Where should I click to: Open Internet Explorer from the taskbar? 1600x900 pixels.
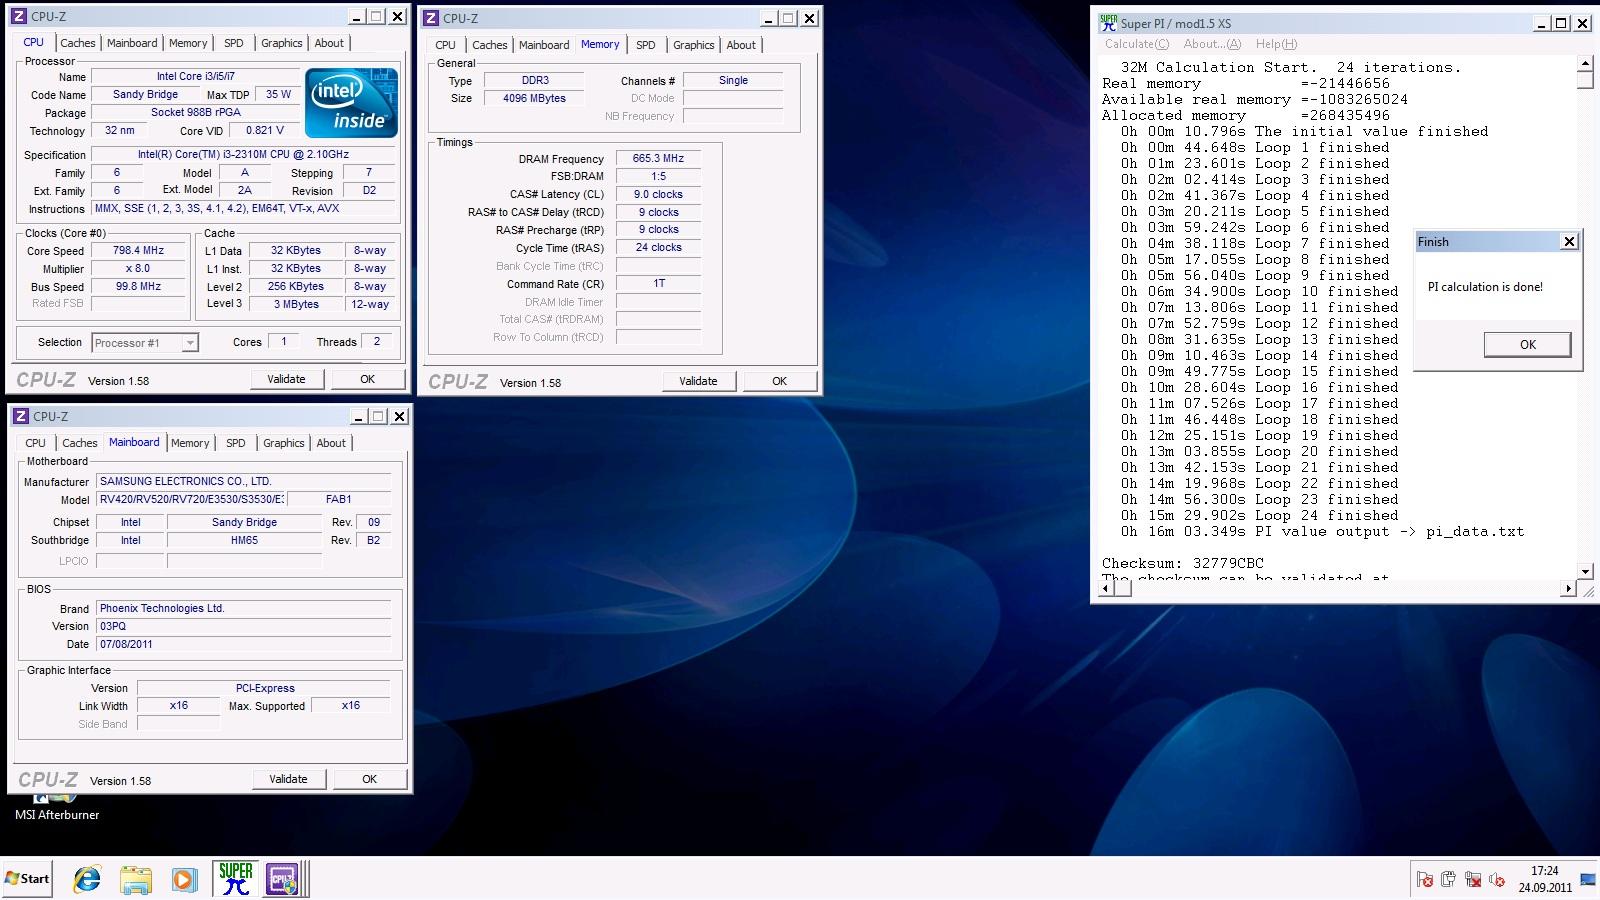click(x=87, y=879)
